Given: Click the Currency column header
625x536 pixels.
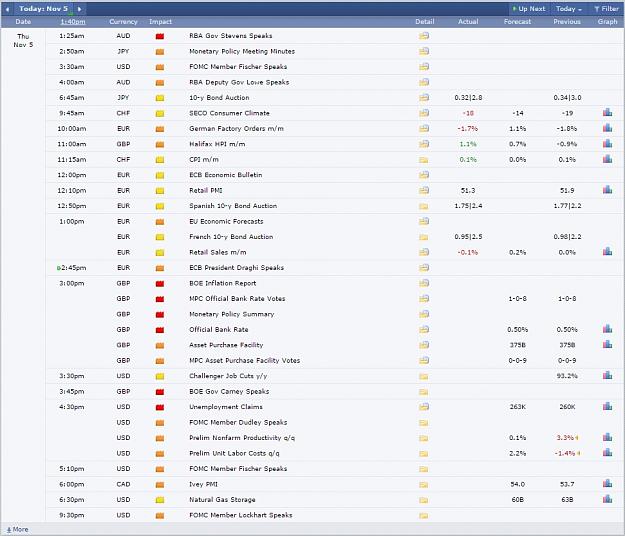Looking at the screenshot, I should pyautogui.click(x=123, y=22).
